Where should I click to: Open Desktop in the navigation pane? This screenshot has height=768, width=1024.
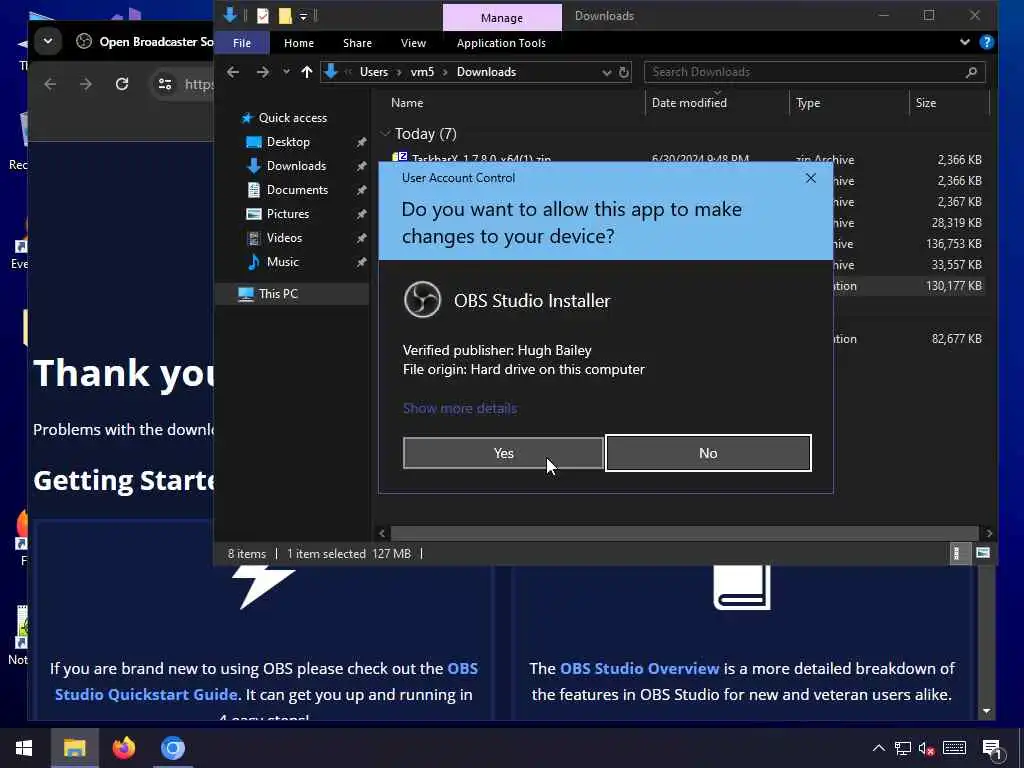click(287, 142)
